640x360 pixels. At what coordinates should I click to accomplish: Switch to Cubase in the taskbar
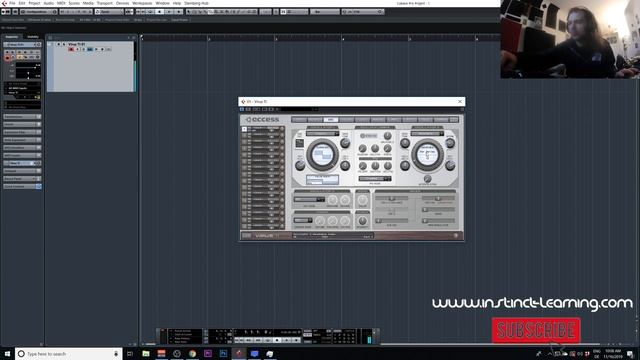[239, 353]
